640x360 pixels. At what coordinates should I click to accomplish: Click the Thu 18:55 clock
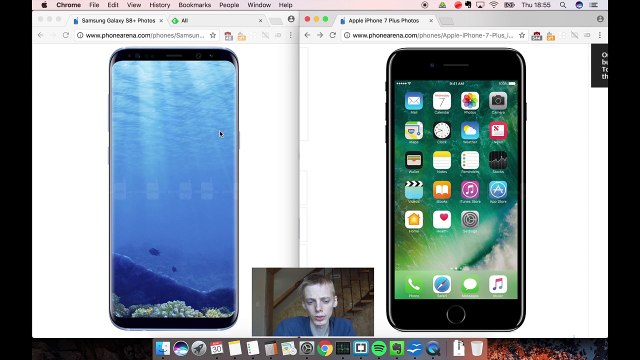point(536,5)
